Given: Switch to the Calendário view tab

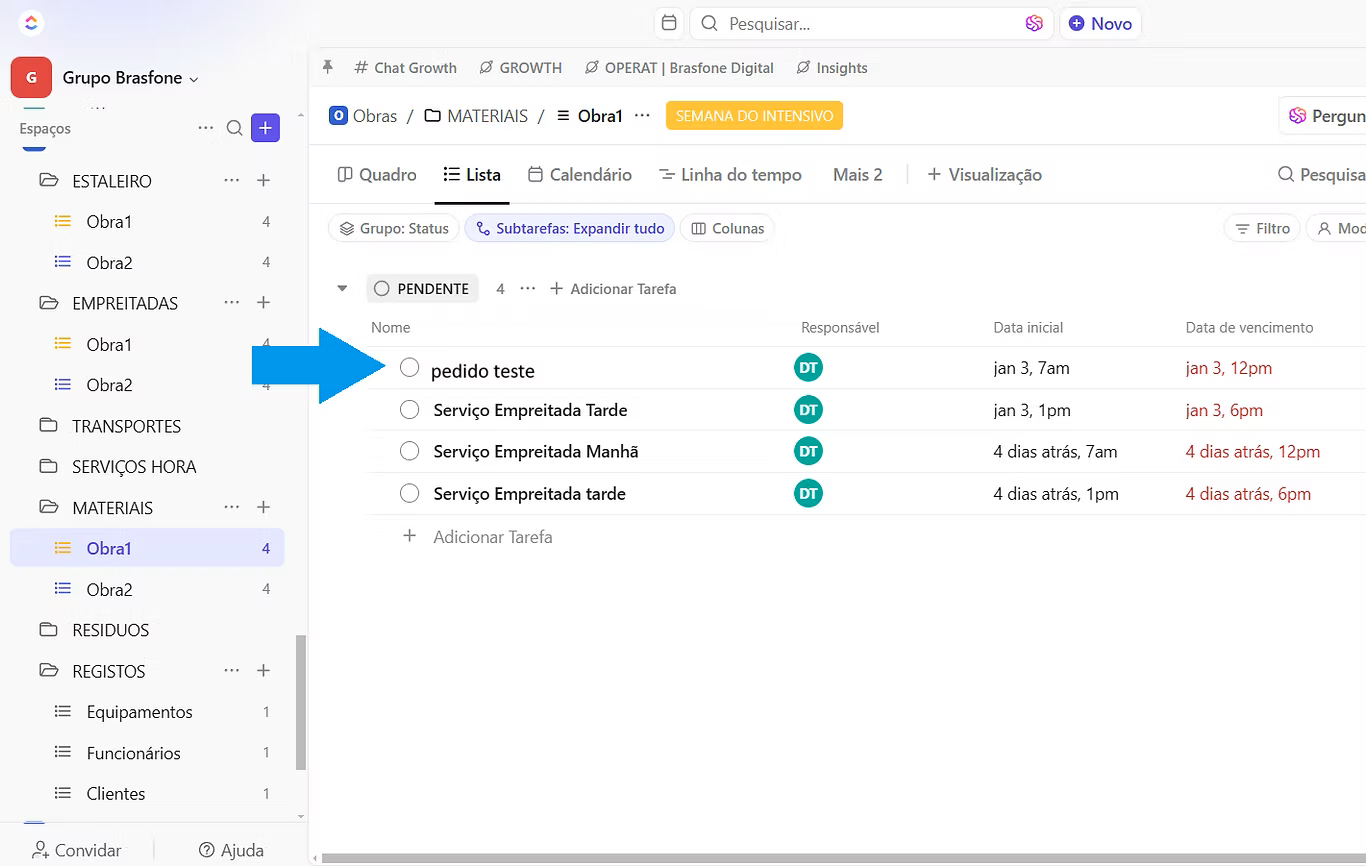Looking at the screenshot, I should [x=580, y=175].
